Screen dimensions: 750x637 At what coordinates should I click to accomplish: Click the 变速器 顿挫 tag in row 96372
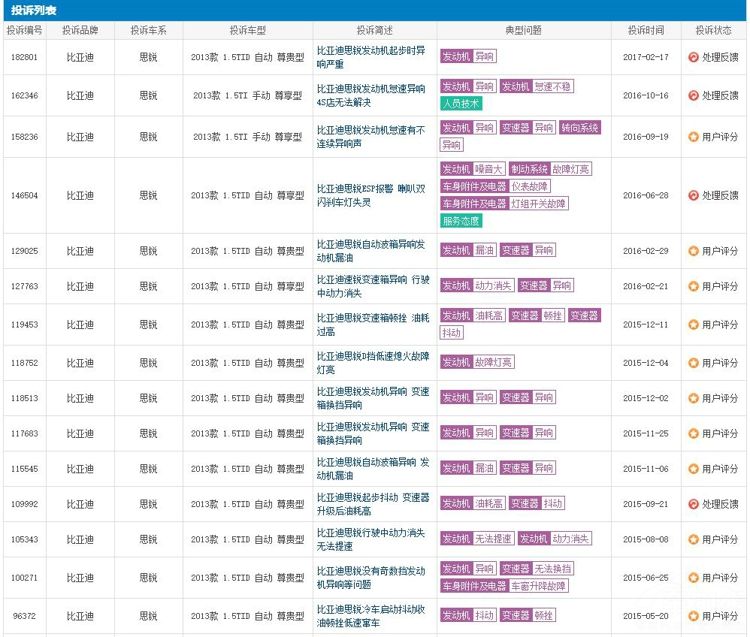(528, 615)
